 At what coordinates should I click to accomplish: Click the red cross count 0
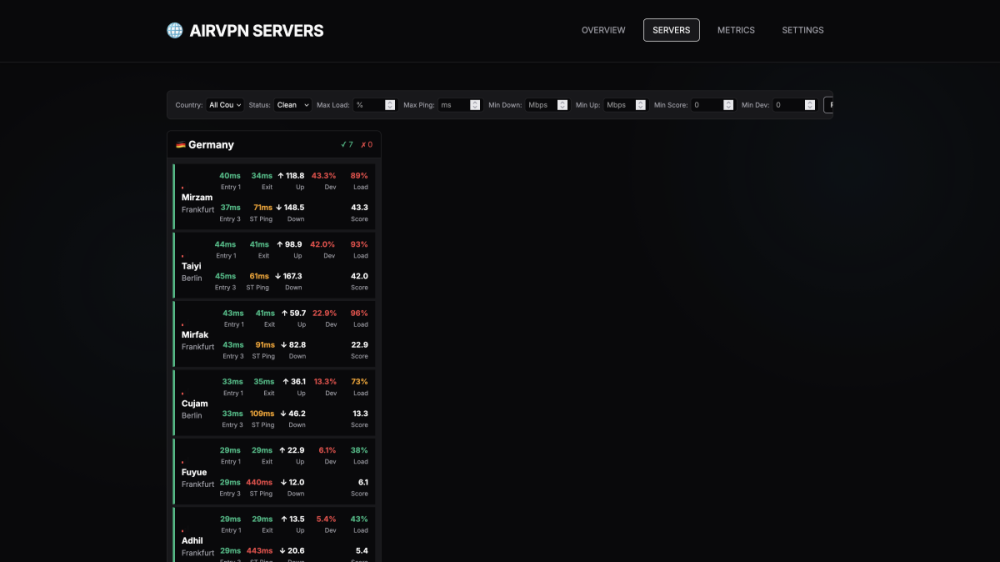367,145
